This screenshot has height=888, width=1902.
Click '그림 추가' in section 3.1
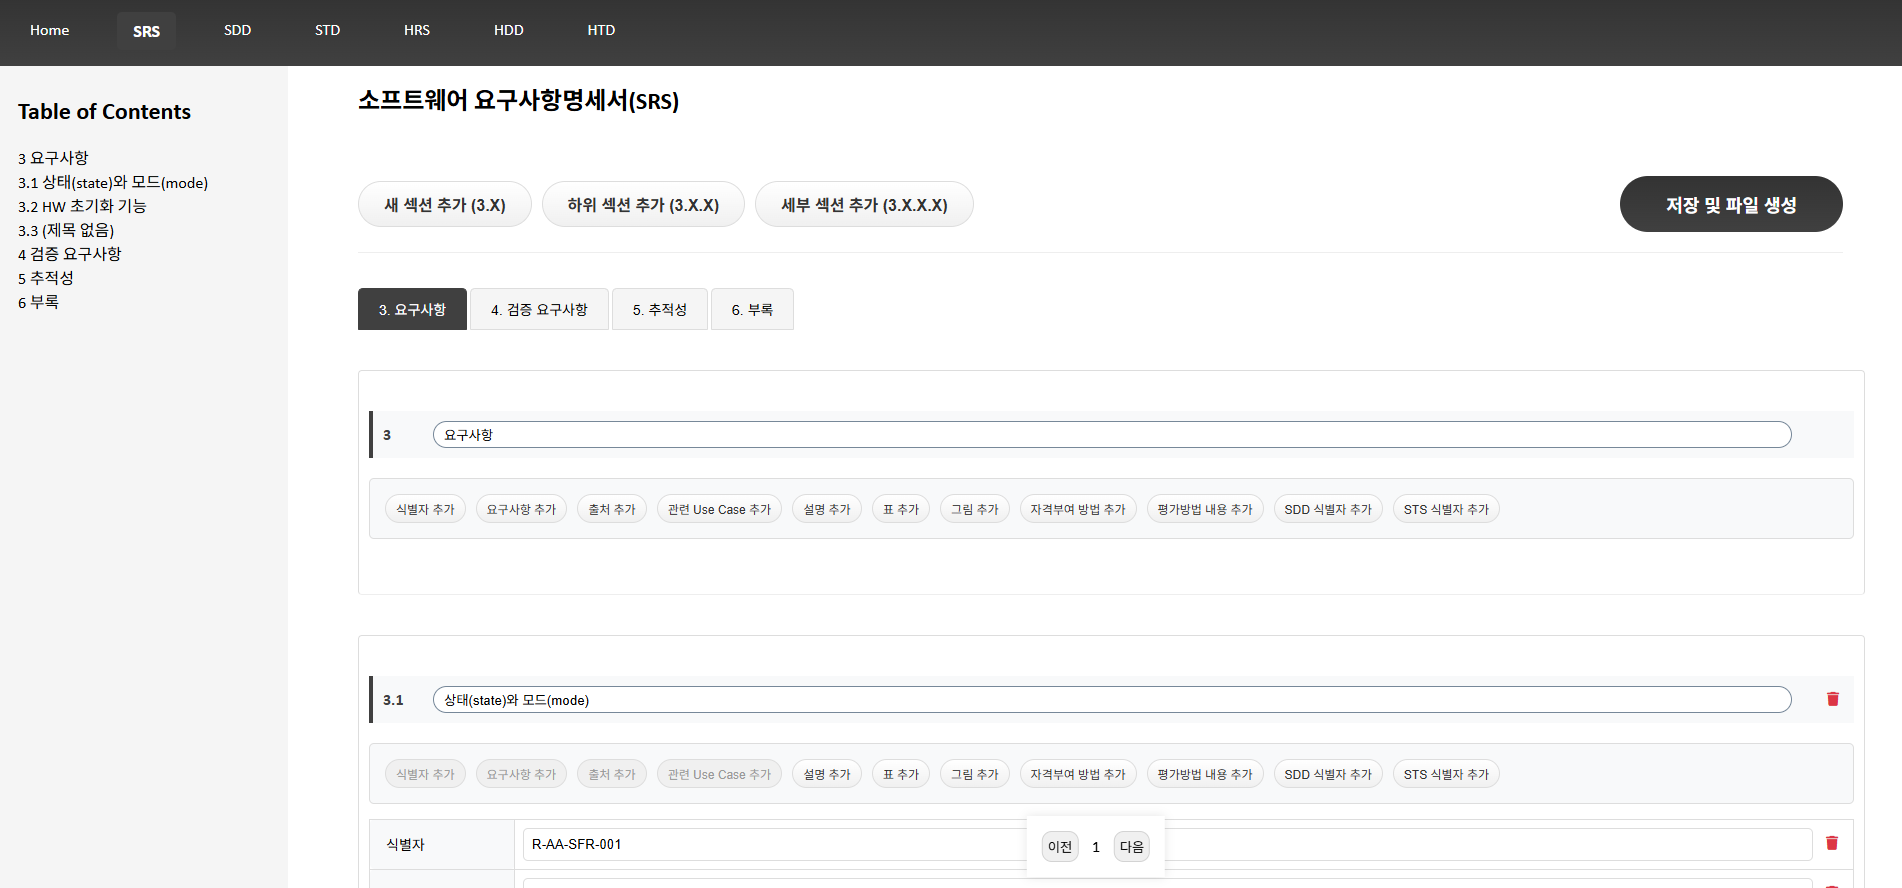[975, 774]
